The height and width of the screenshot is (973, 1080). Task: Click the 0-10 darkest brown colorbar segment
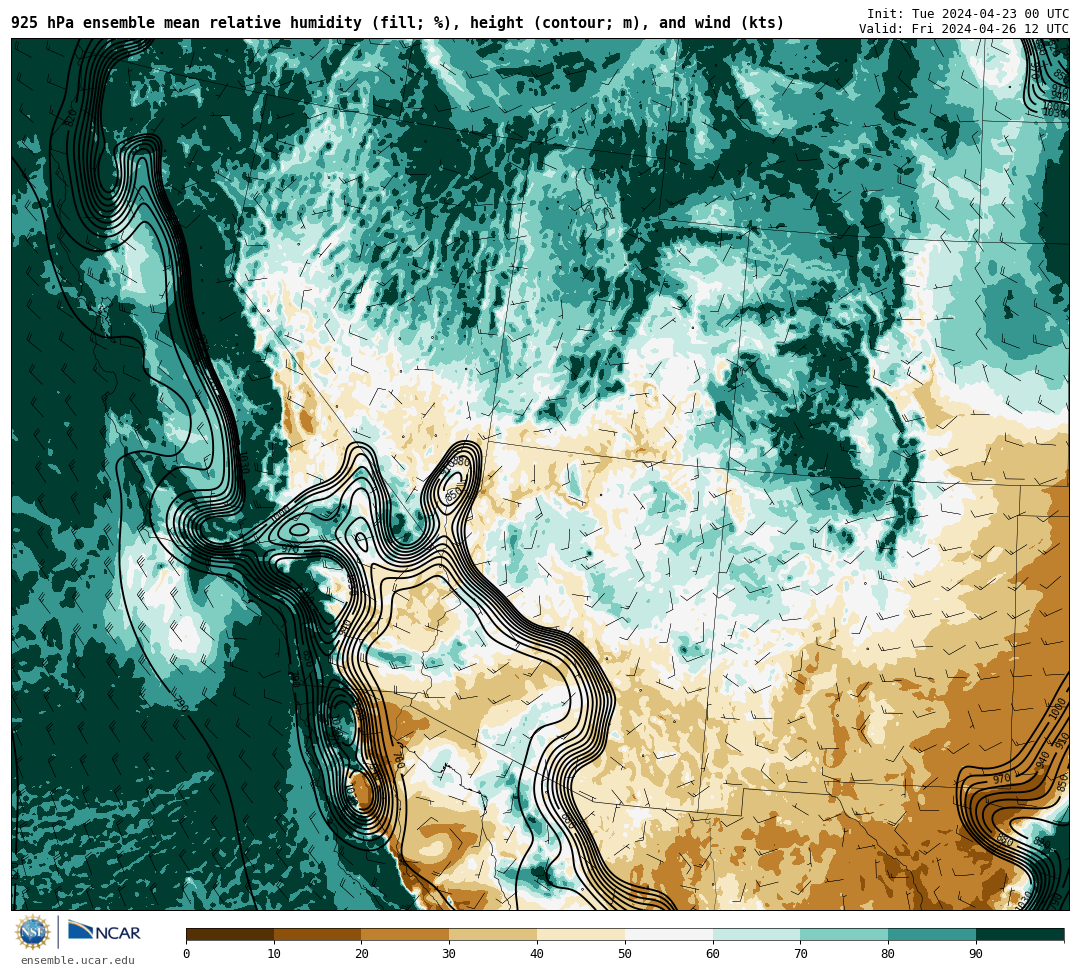click(230, 934)
